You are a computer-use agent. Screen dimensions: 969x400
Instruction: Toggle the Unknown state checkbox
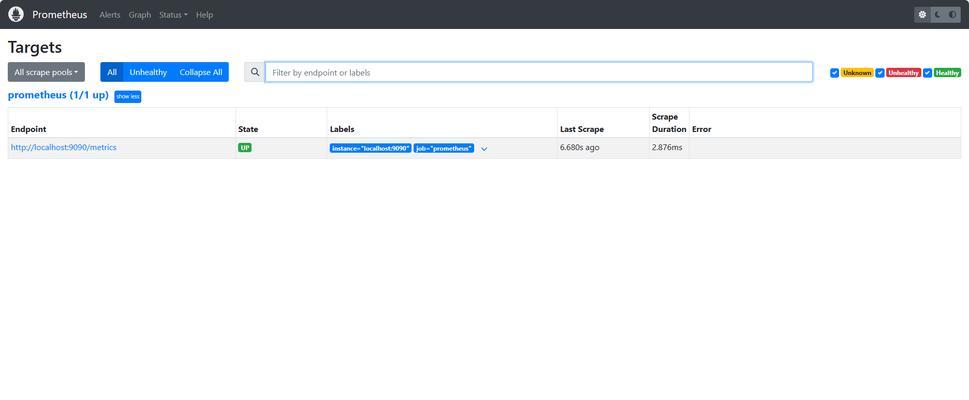click(x=834, y=73)
